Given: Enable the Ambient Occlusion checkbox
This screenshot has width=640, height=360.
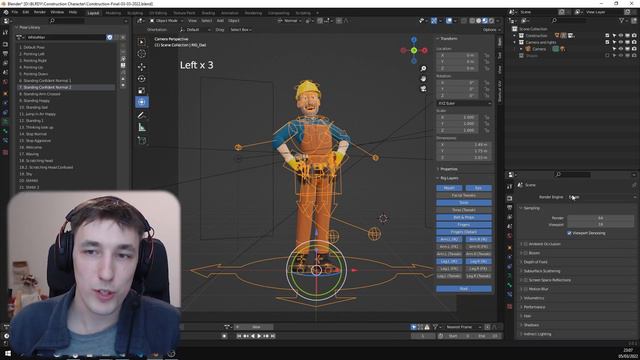Looking at the screenshot, I should point(526,244).
